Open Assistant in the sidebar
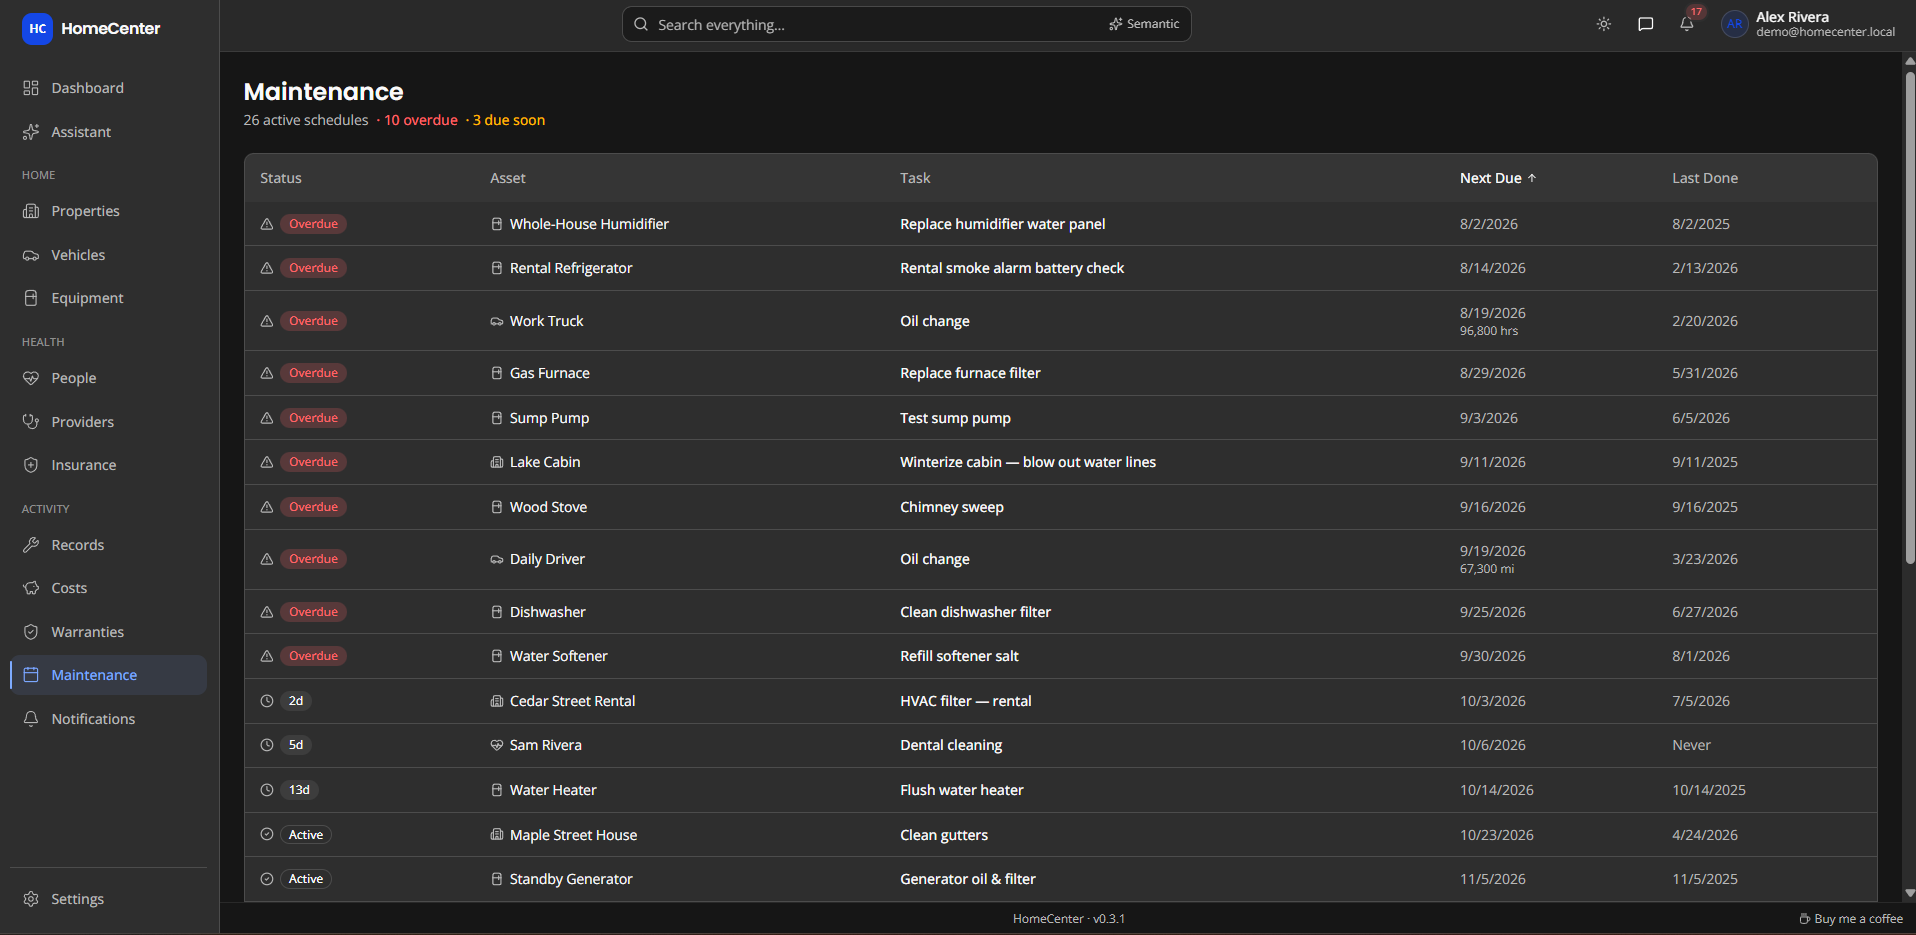1916x935 pixels. click(x=108, y=132)
